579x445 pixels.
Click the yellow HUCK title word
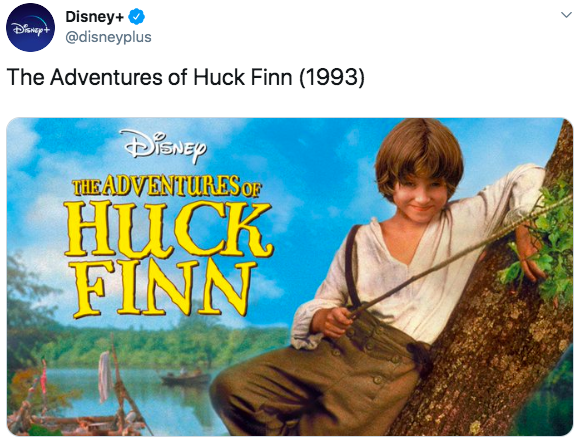(x=168, y=229)
